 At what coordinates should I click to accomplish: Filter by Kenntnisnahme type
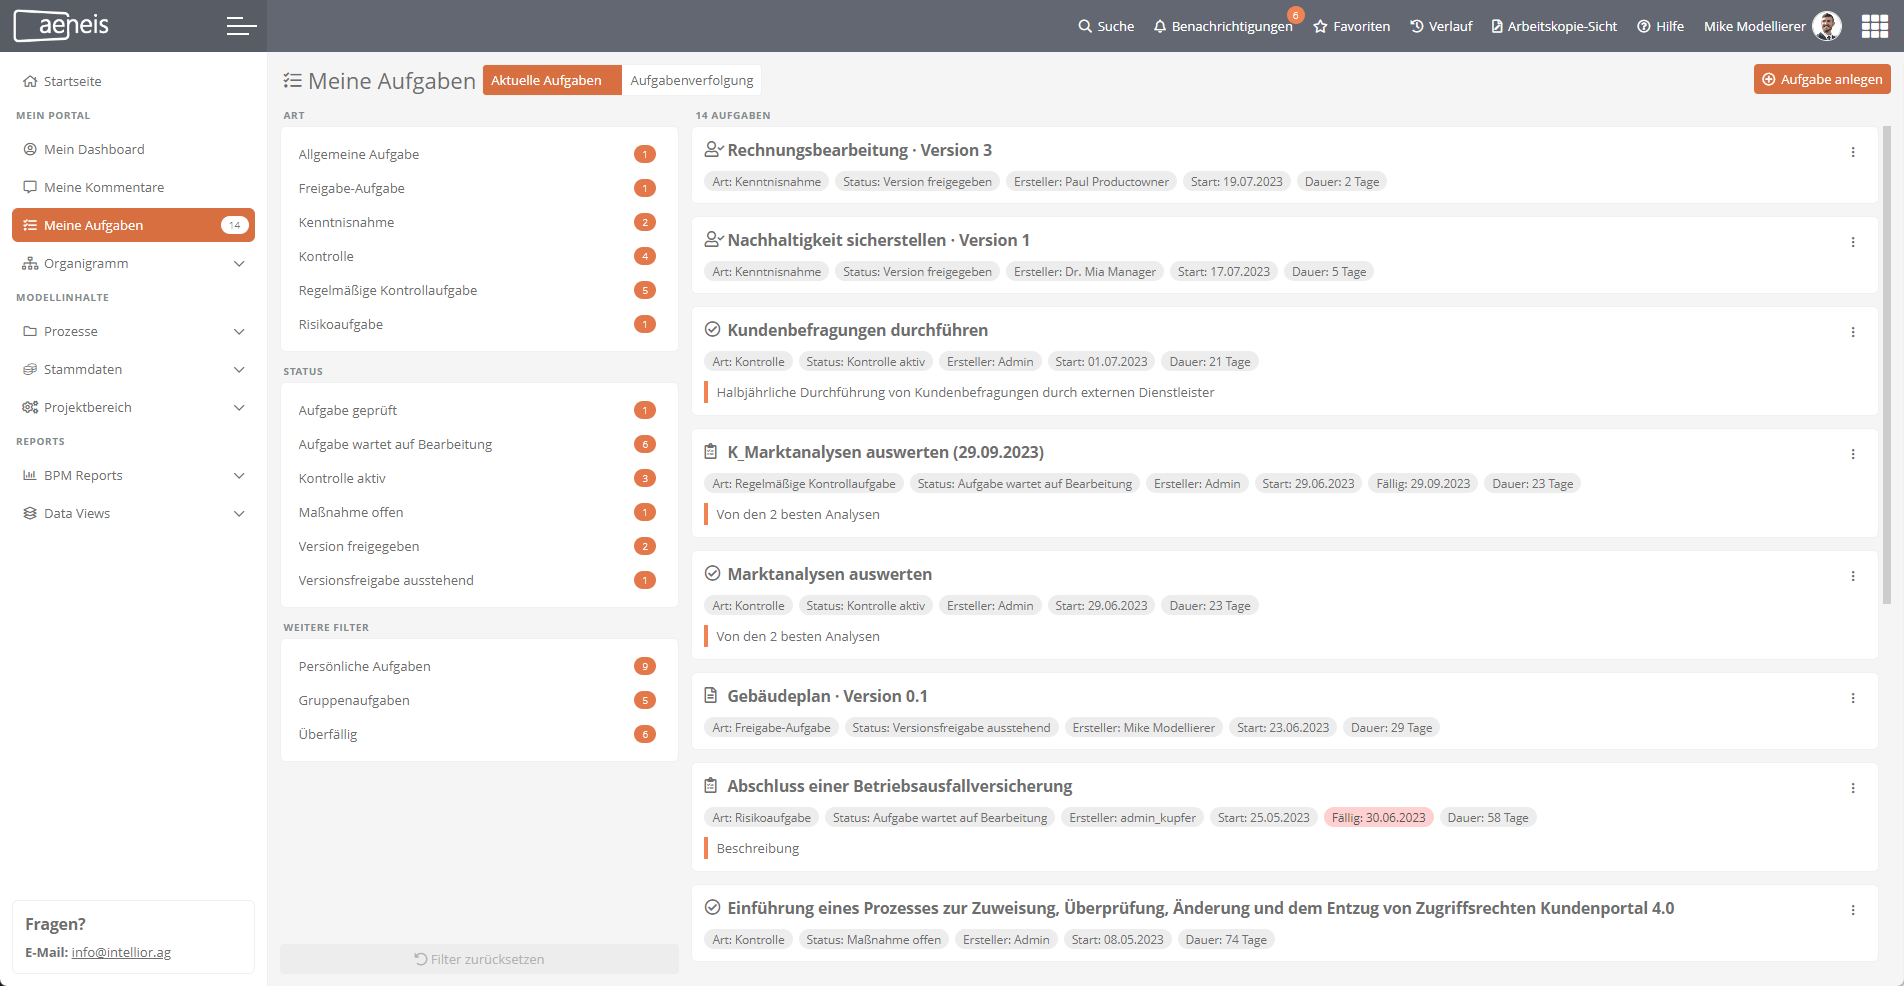[x=479, y=222]
